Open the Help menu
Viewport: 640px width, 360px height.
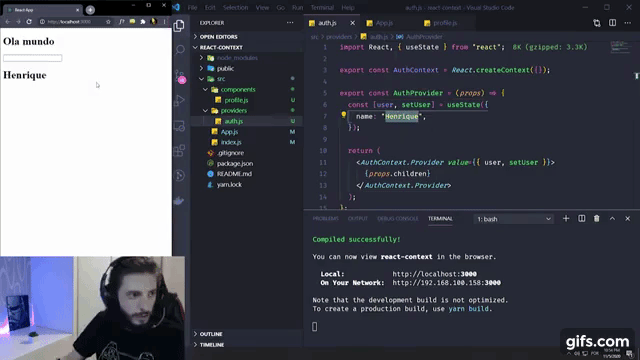pos(348,7)
